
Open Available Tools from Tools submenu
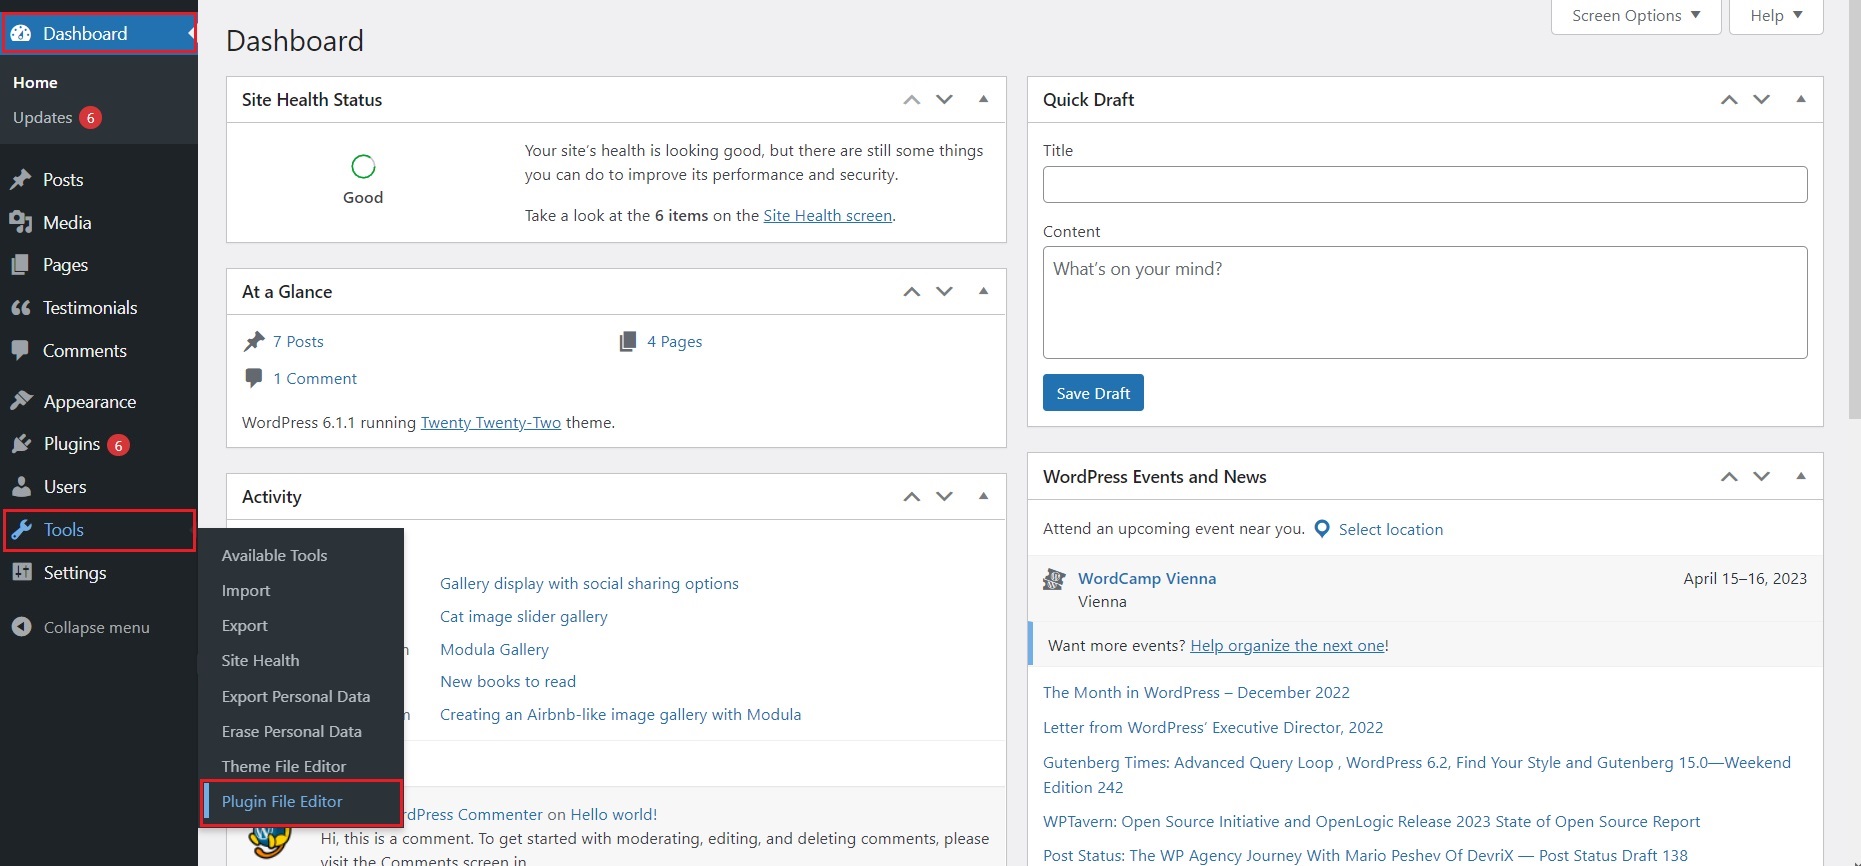[274, 555]
